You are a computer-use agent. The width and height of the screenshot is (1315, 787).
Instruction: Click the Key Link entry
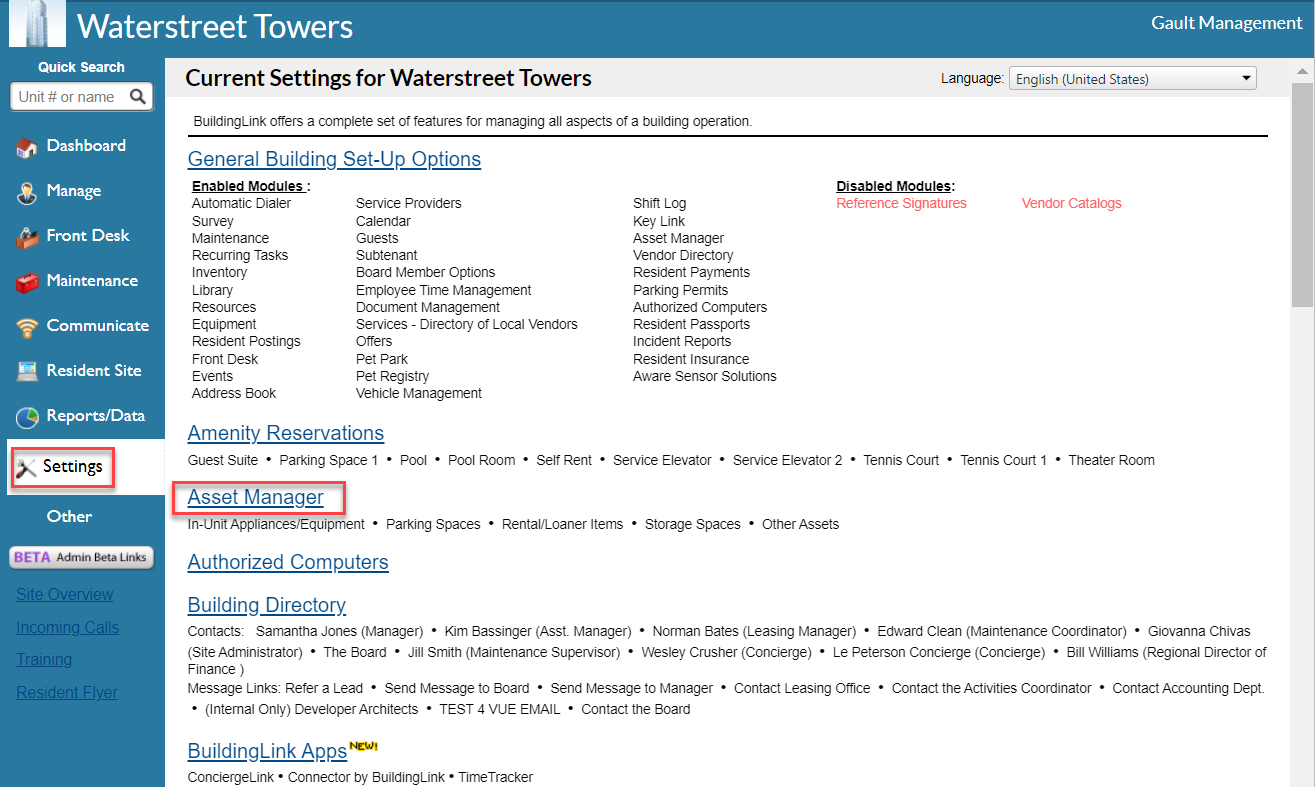pos(659,221)
